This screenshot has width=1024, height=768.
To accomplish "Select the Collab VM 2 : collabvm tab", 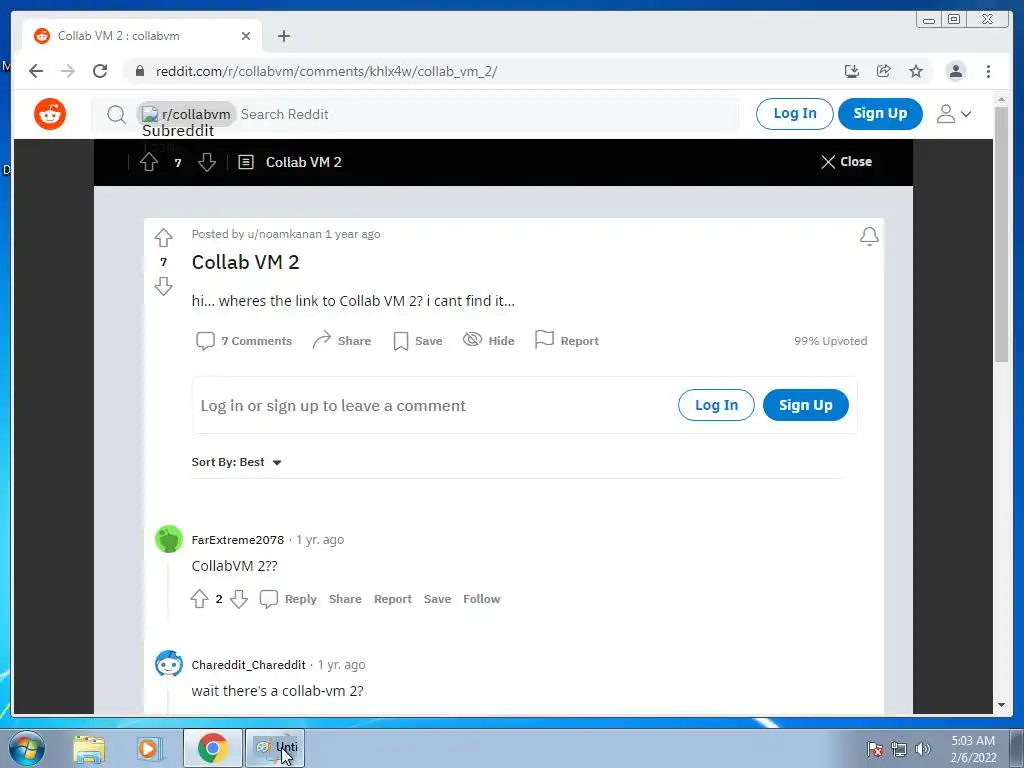I will click(142, 36).
